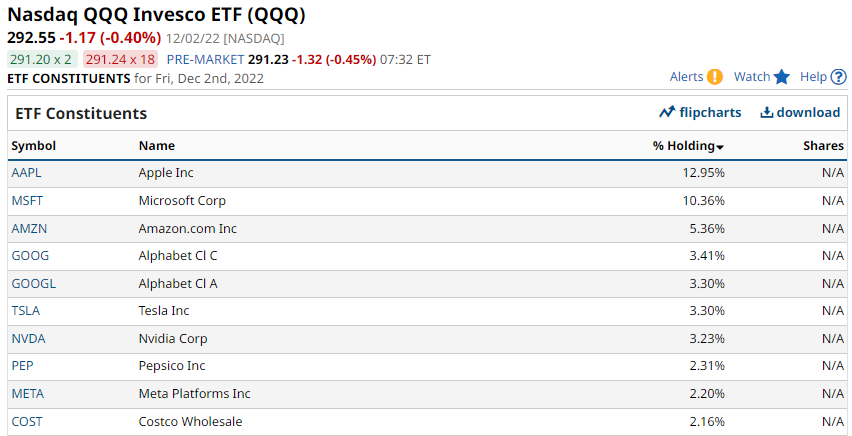Click the download arrow icon
The image size is (852, 436).
coord(767,113)
